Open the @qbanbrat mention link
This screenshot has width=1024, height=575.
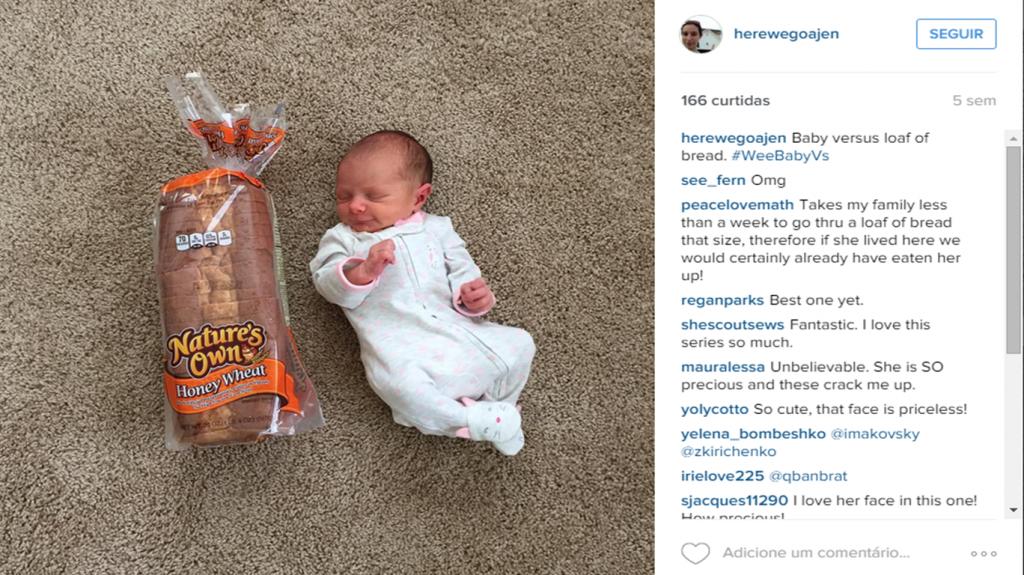click(808, 476)
